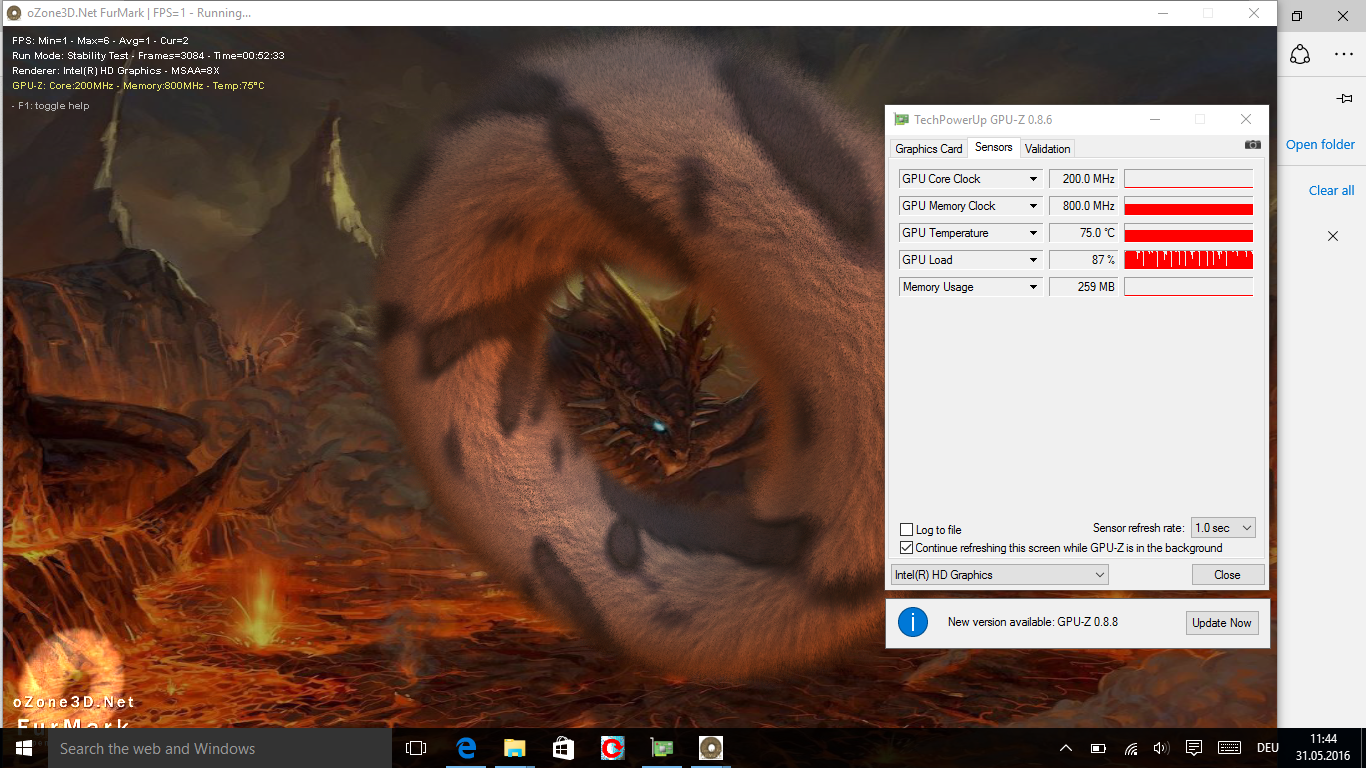The image size is (1366, 768).
Task: Open the Sensor refresh rate dropdown
Action: pos(1223,528)
